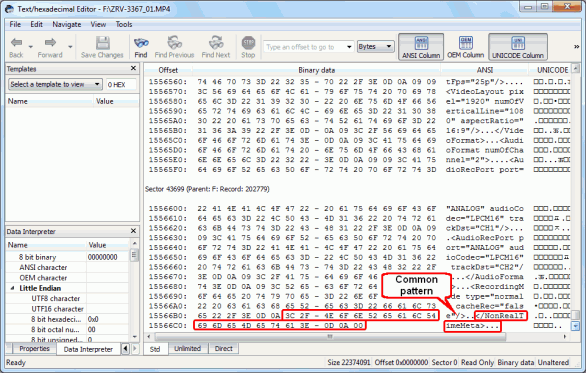The height and width of the screenshot is (373, 586).
Task: Click the Back arrow icon
Action: pyautogui.click(x=16, y=43)
